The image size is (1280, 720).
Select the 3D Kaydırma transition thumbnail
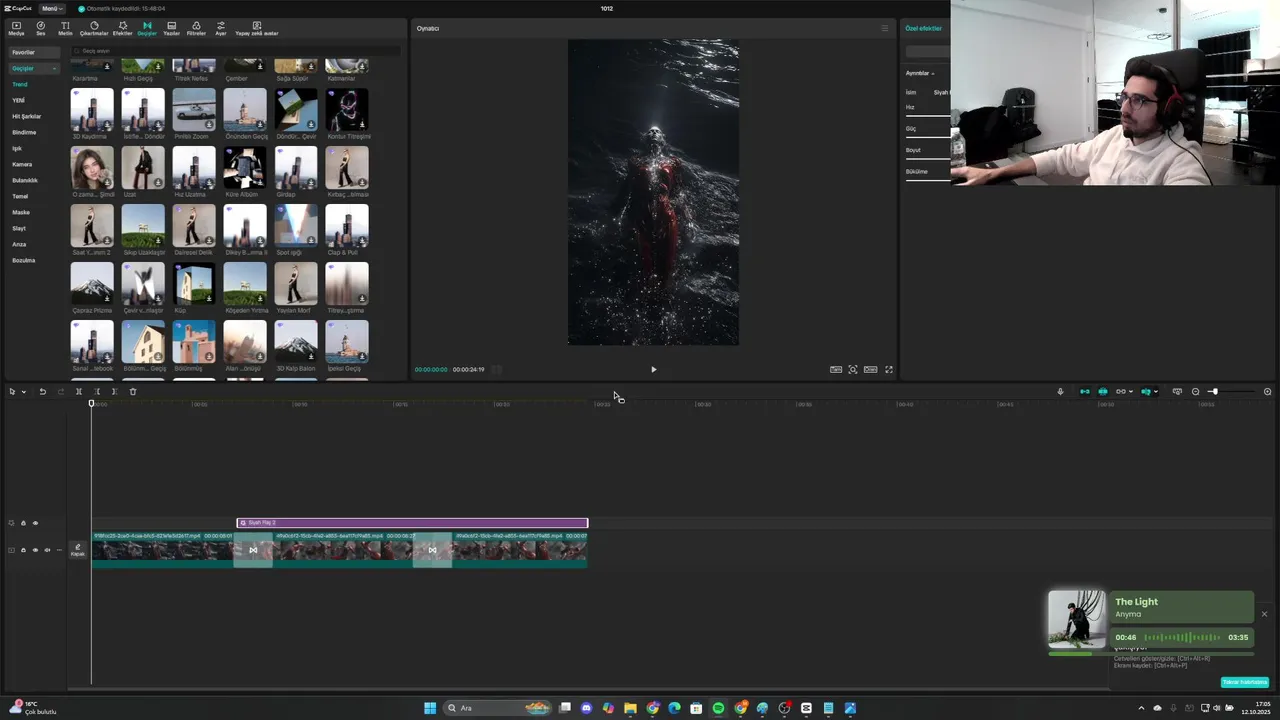click(92, 110)
